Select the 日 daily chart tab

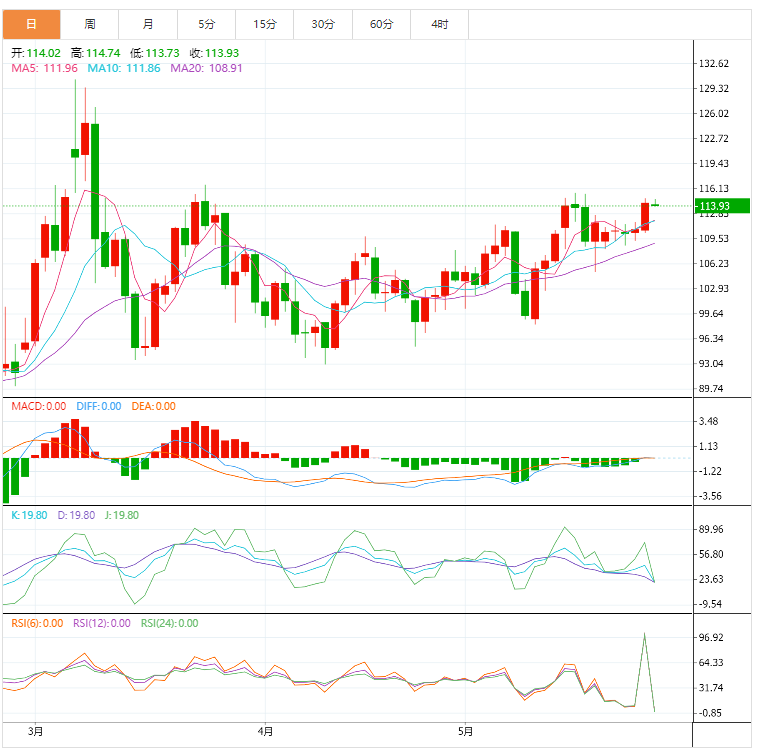31,24
